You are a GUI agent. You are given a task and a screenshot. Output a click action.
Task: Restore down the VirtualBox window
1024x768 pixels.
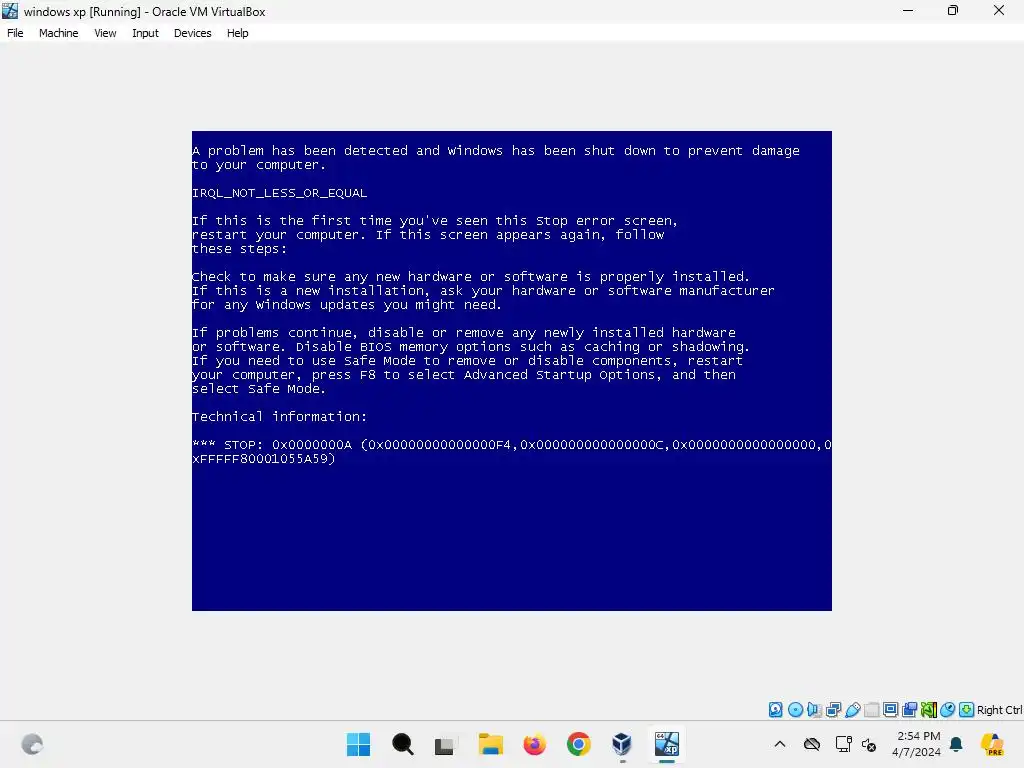pos(953,10)
